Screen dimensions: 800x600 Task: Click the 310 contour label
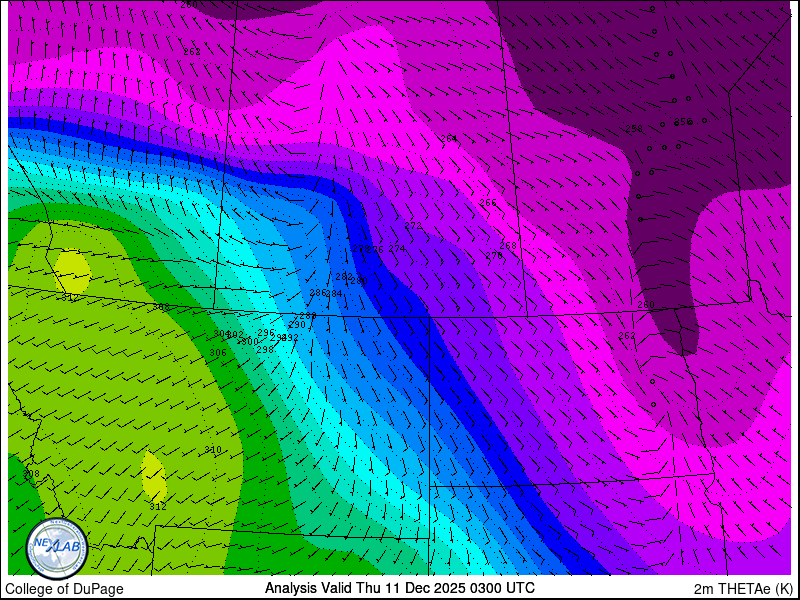[x=213, y=449]
